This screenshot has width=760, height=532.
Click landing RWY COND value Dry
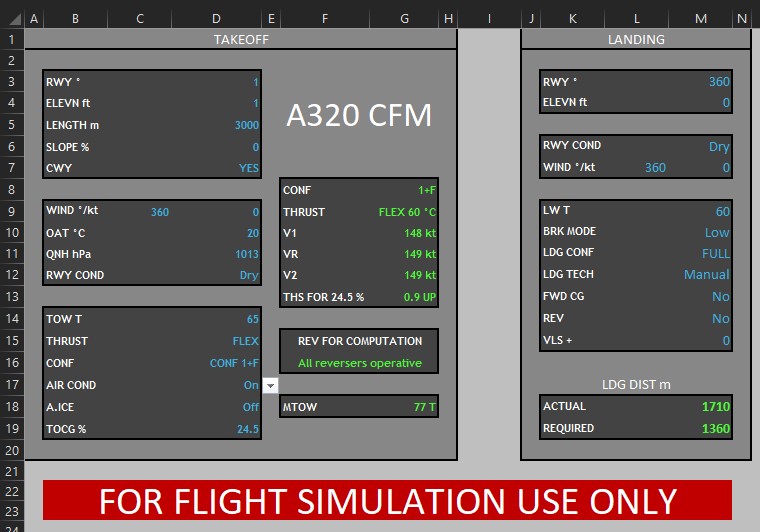[719, 146]
